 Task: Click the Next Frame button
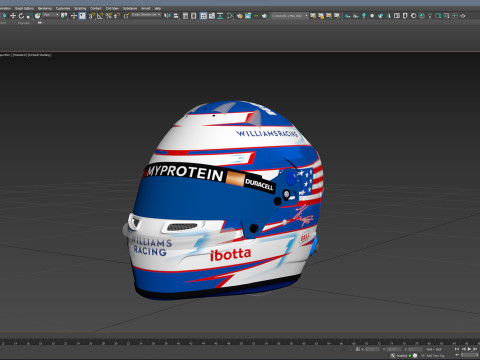[x=475, y=349]
